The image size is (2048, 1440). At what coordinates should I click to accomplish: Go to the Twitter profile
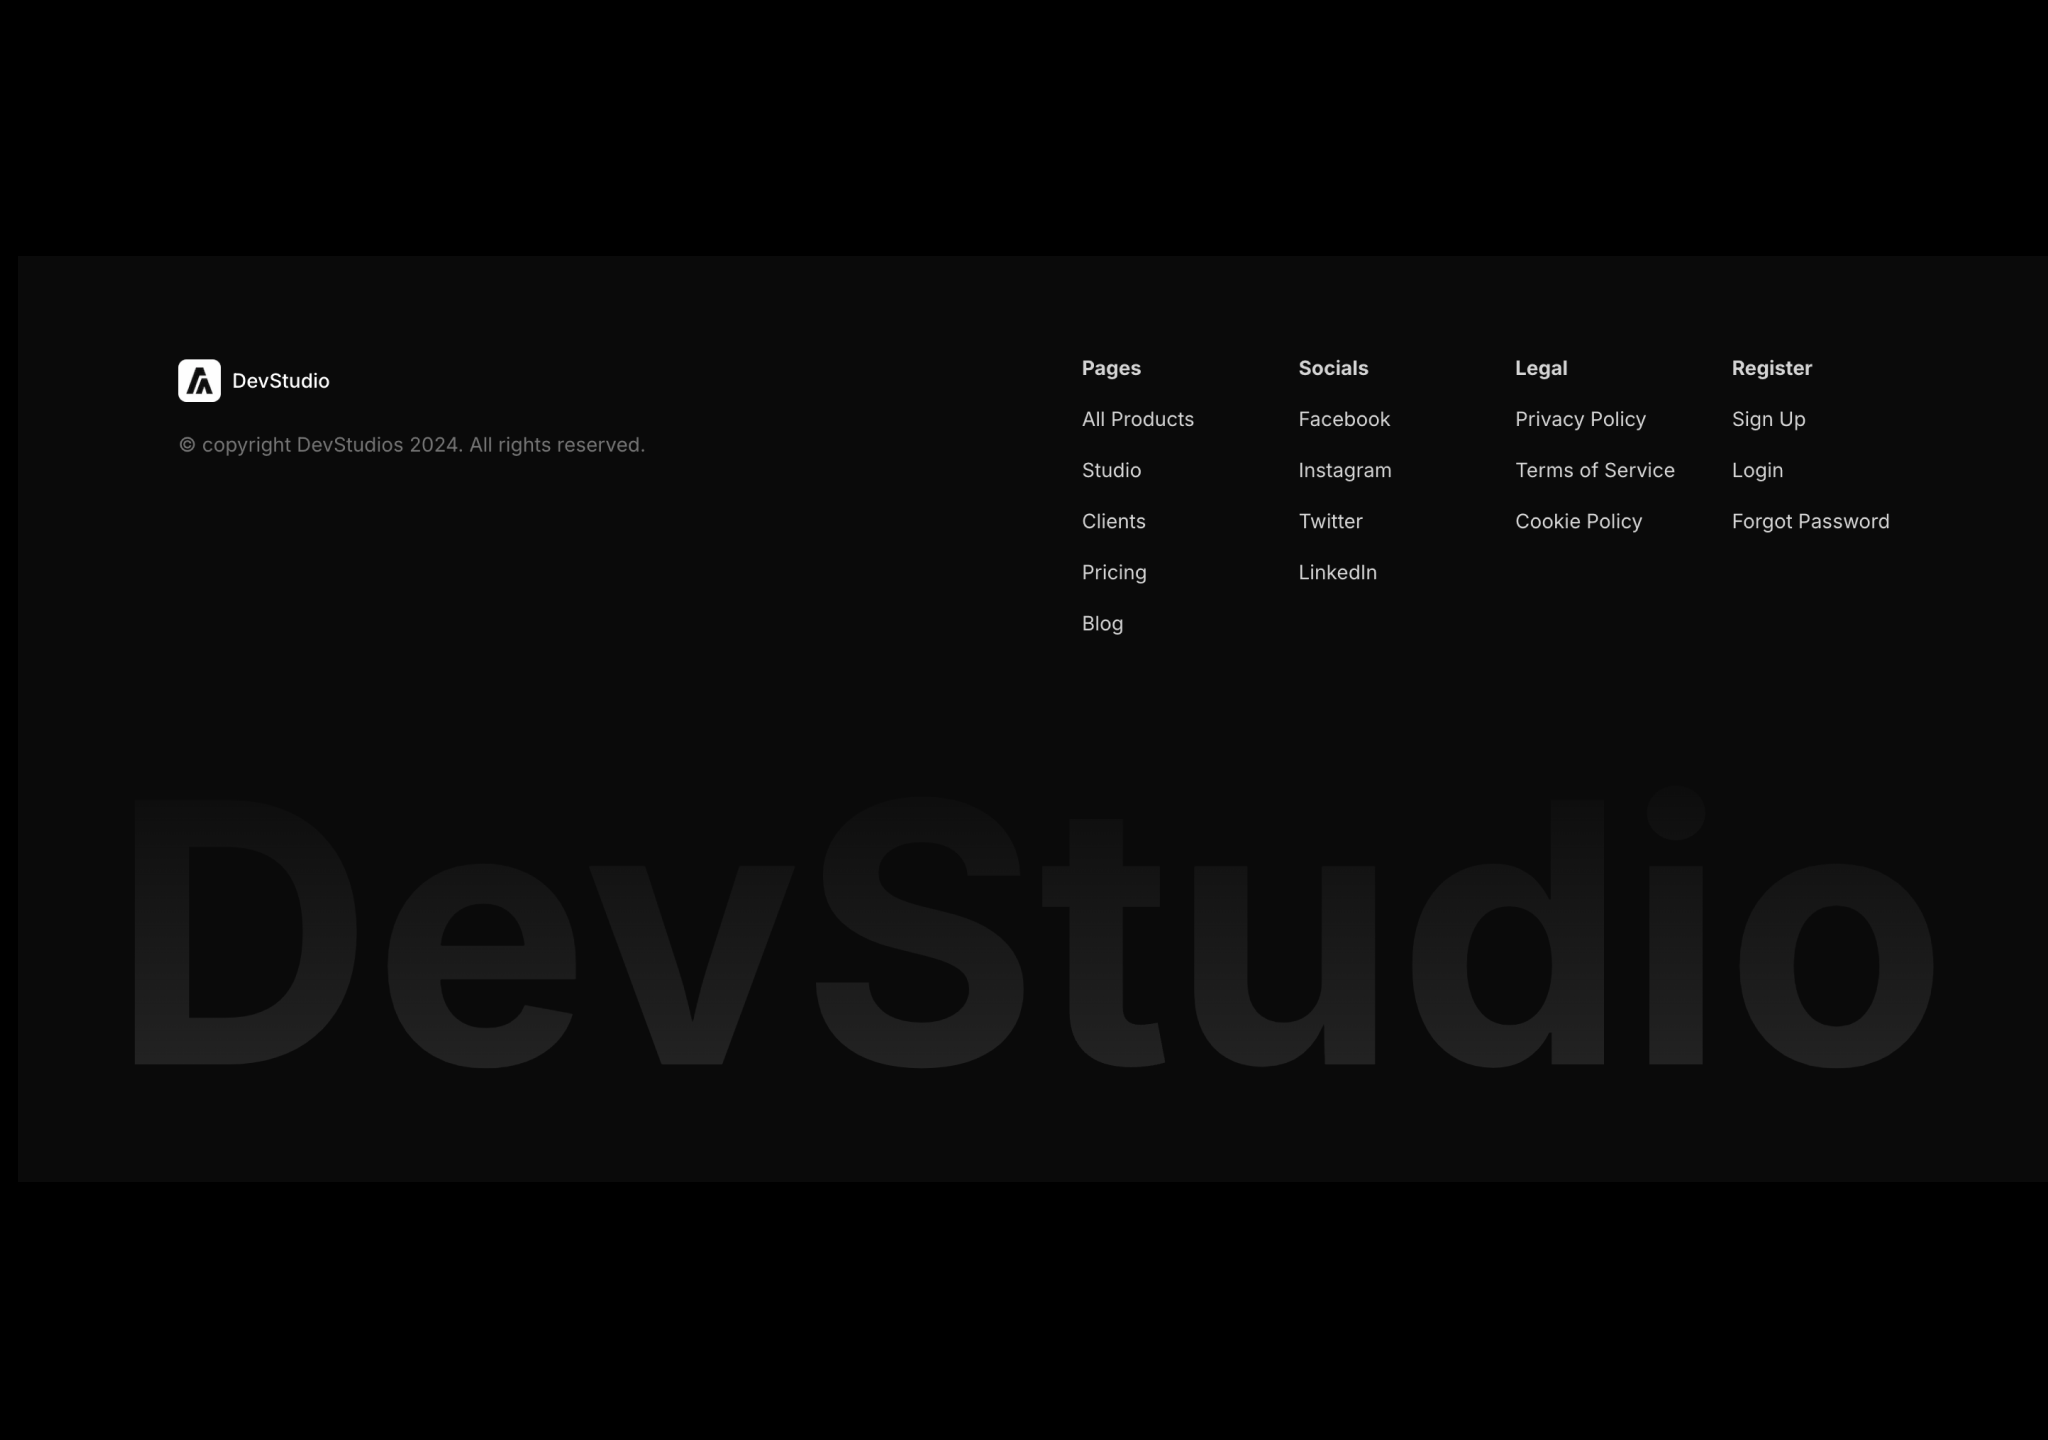tap(1330, 521)
